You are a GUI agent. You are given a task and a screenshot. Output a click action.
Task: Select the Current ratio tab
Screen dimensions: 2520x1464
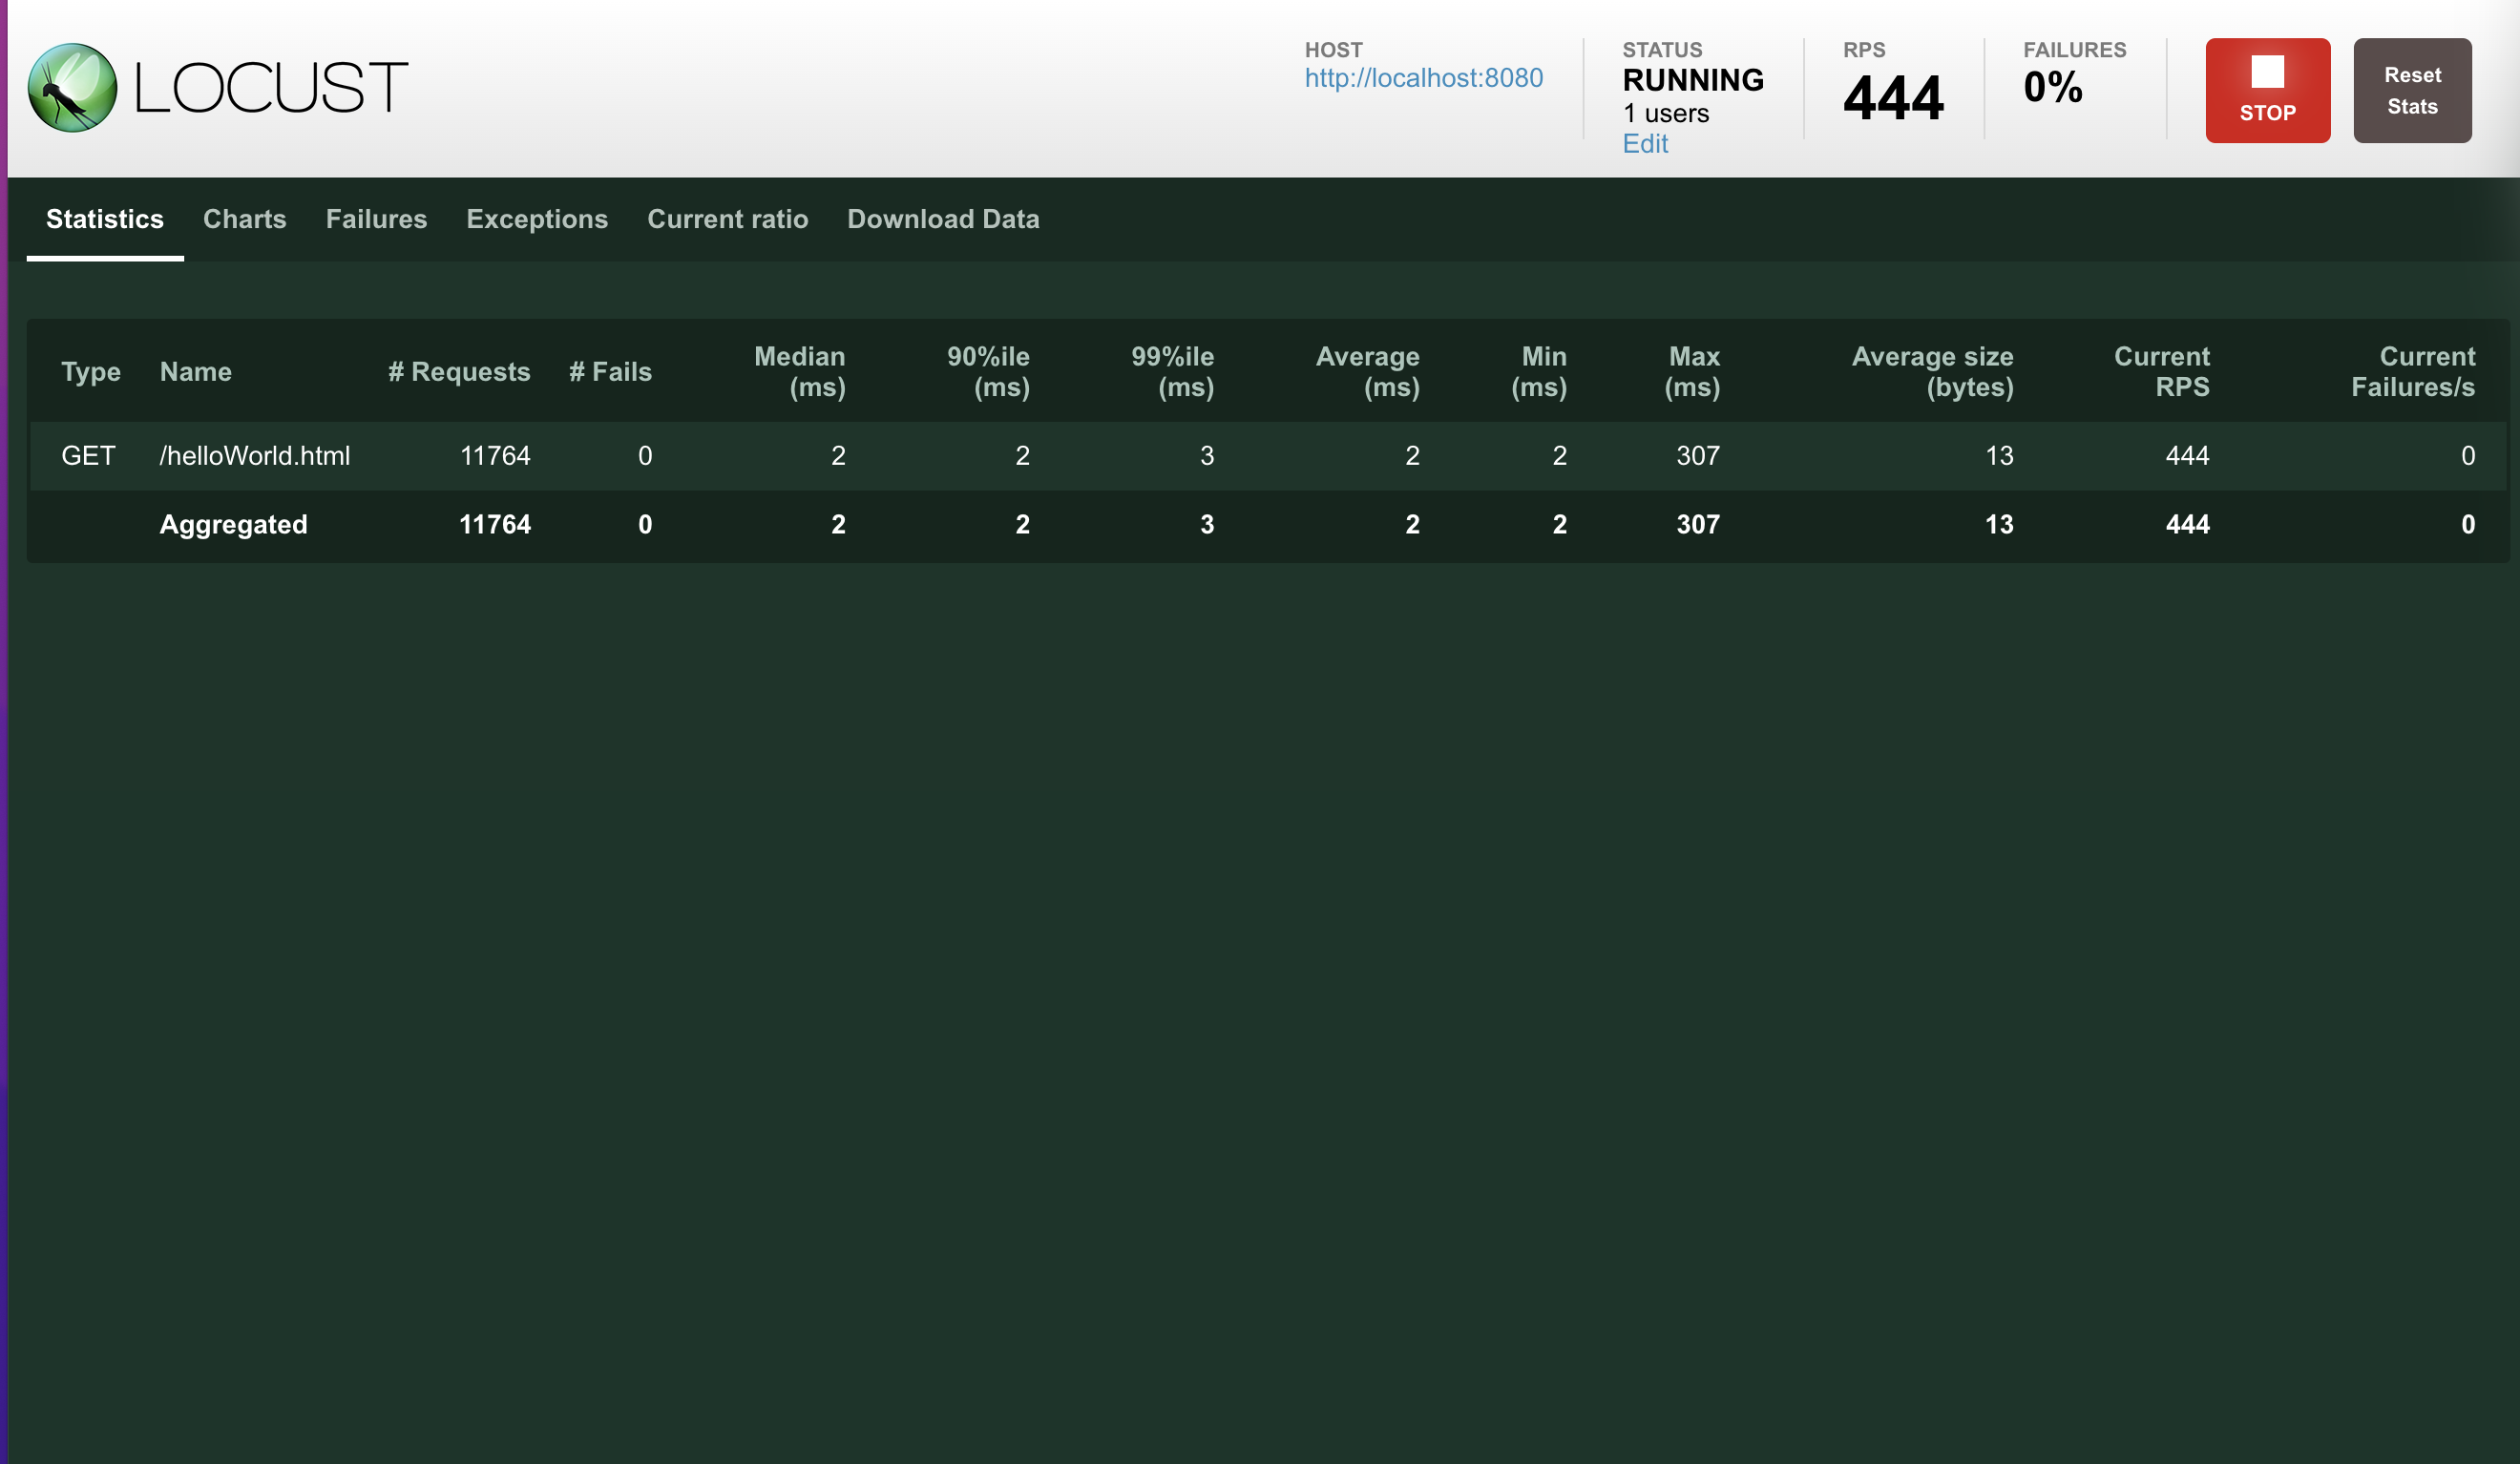[727, 219]
